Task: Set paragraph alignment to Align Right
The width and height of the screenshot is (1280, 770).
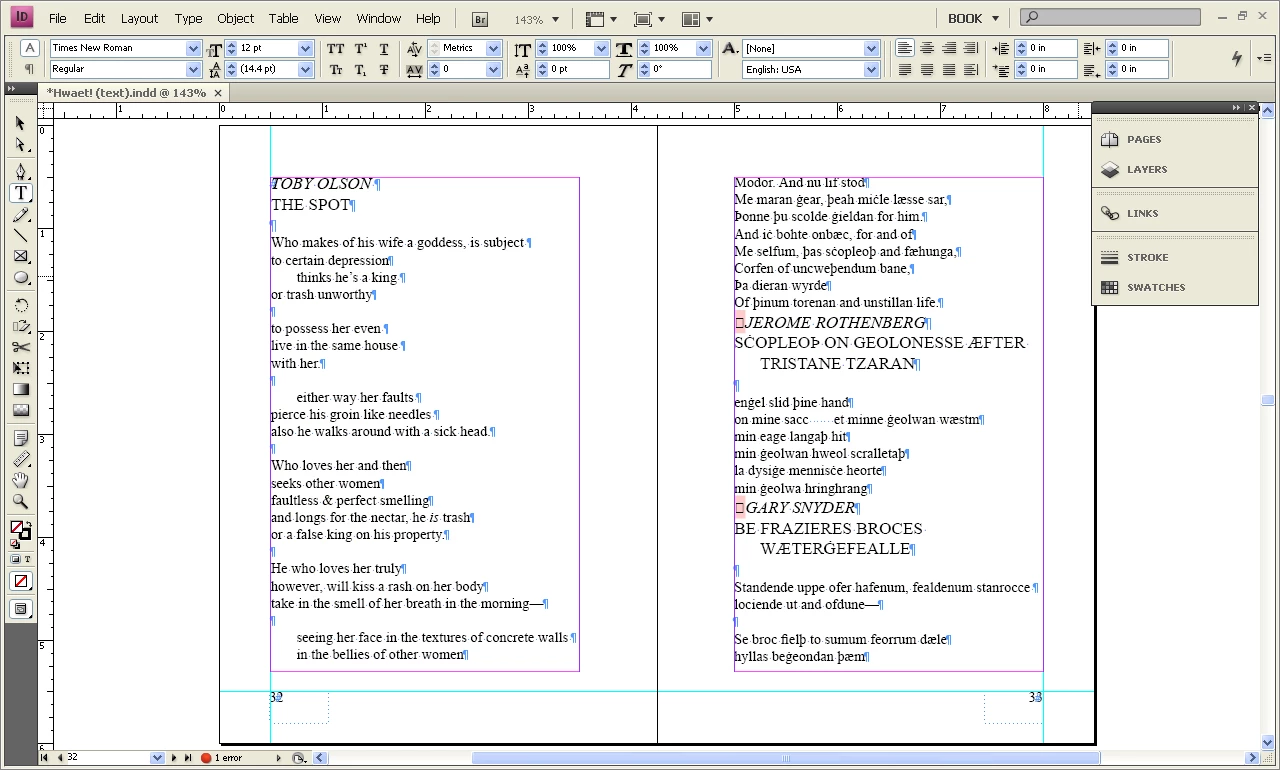Action: pyautogui.click(x=949, y=48)
